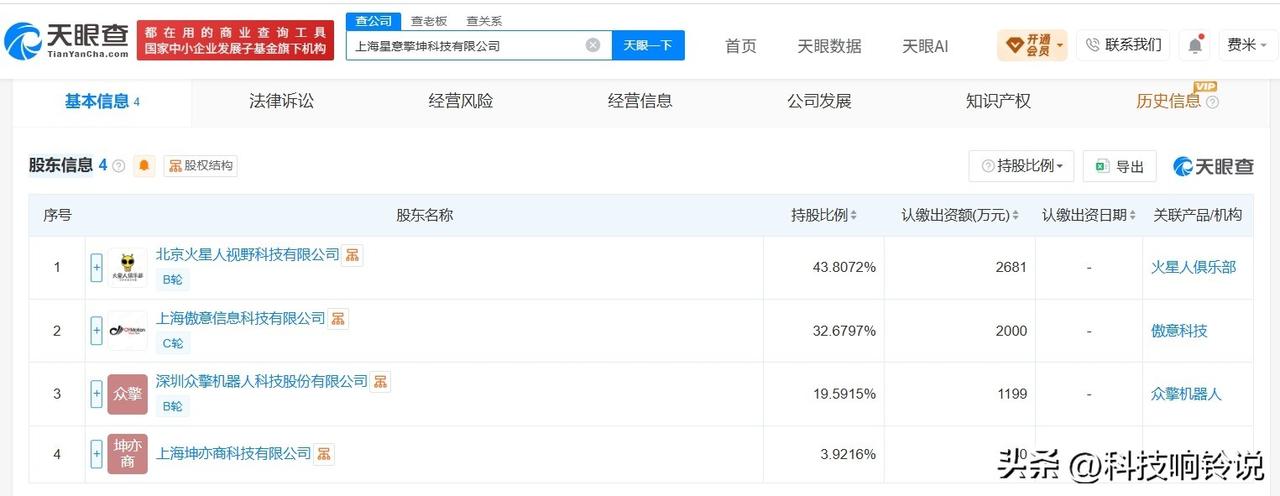Expand row 3 shareholder with plus button
The height and width of the screenshot is (496, 1280).
coord(97,394)
